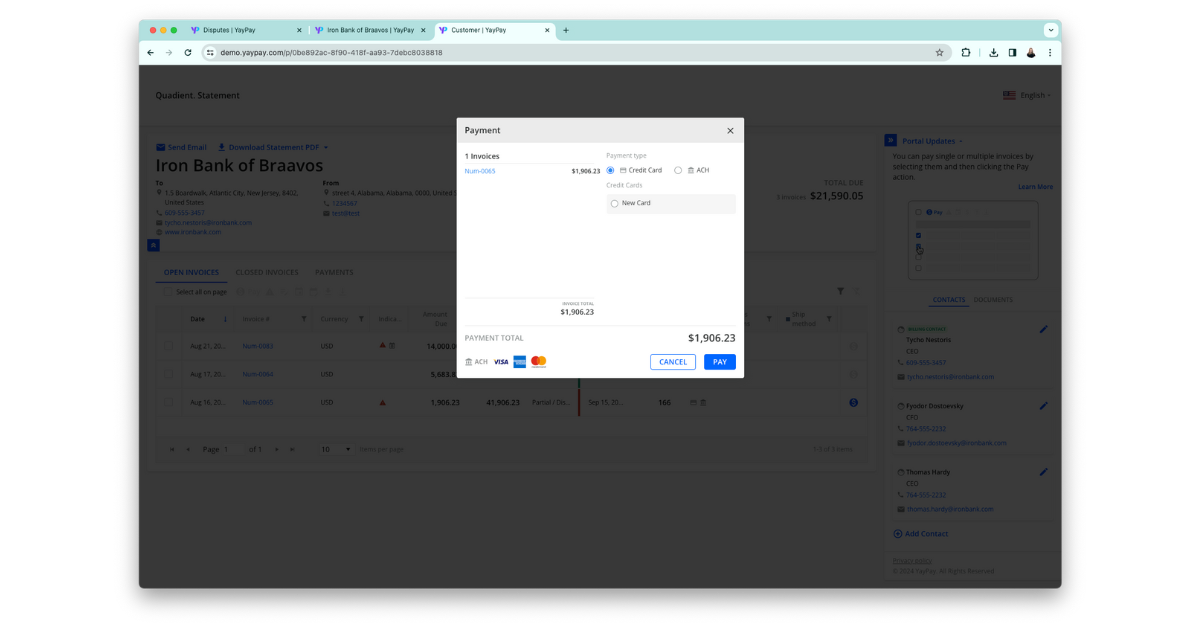Screen dimensions: 1200x627
Task: Select the Customer | YayPay browser tab
Action: click(494, 30)
